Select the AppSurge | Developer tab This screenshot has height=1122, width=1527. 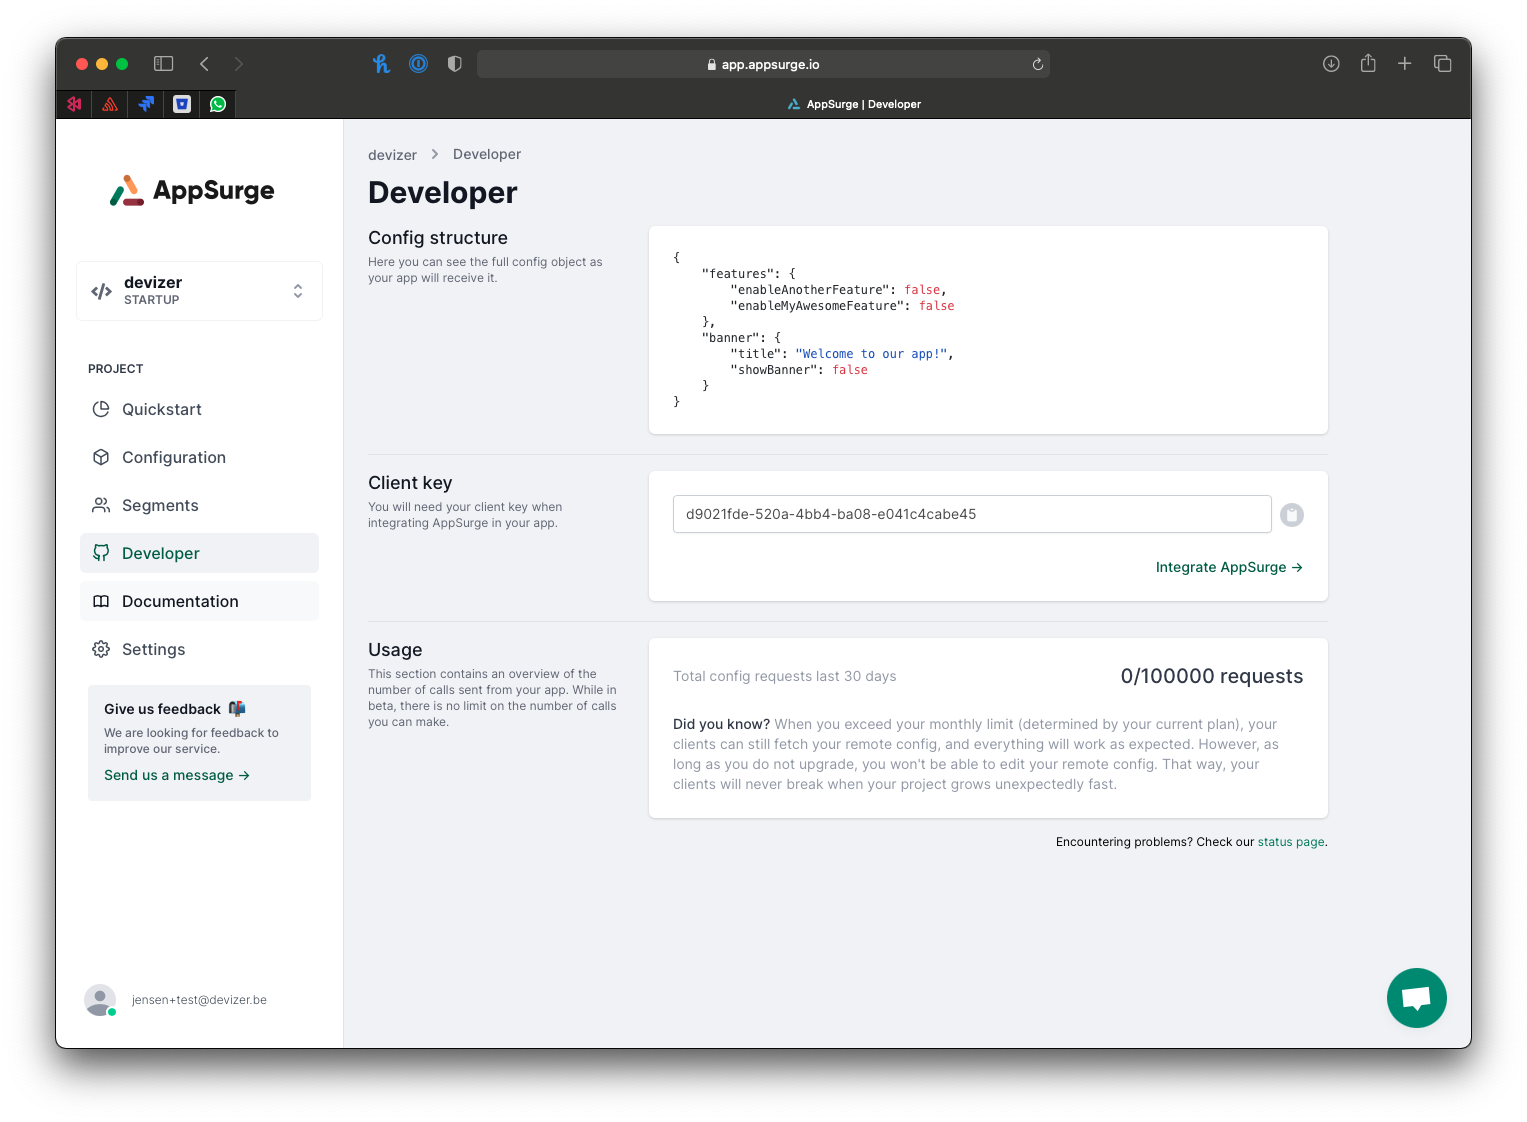click(854, 104)
